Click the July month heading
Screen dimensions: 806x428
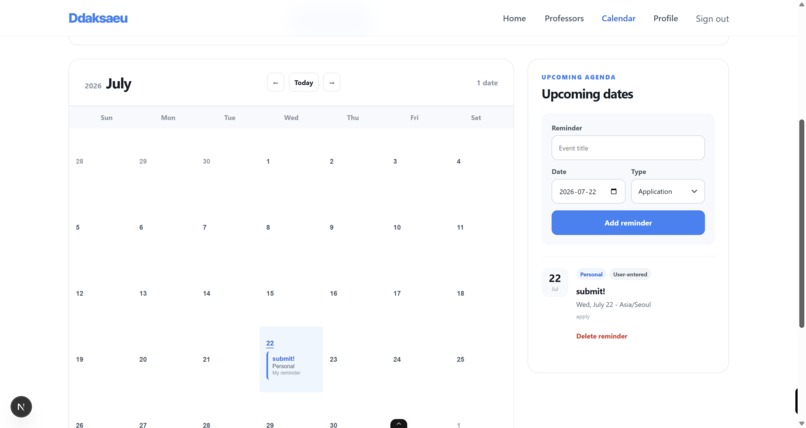point(119,84)
